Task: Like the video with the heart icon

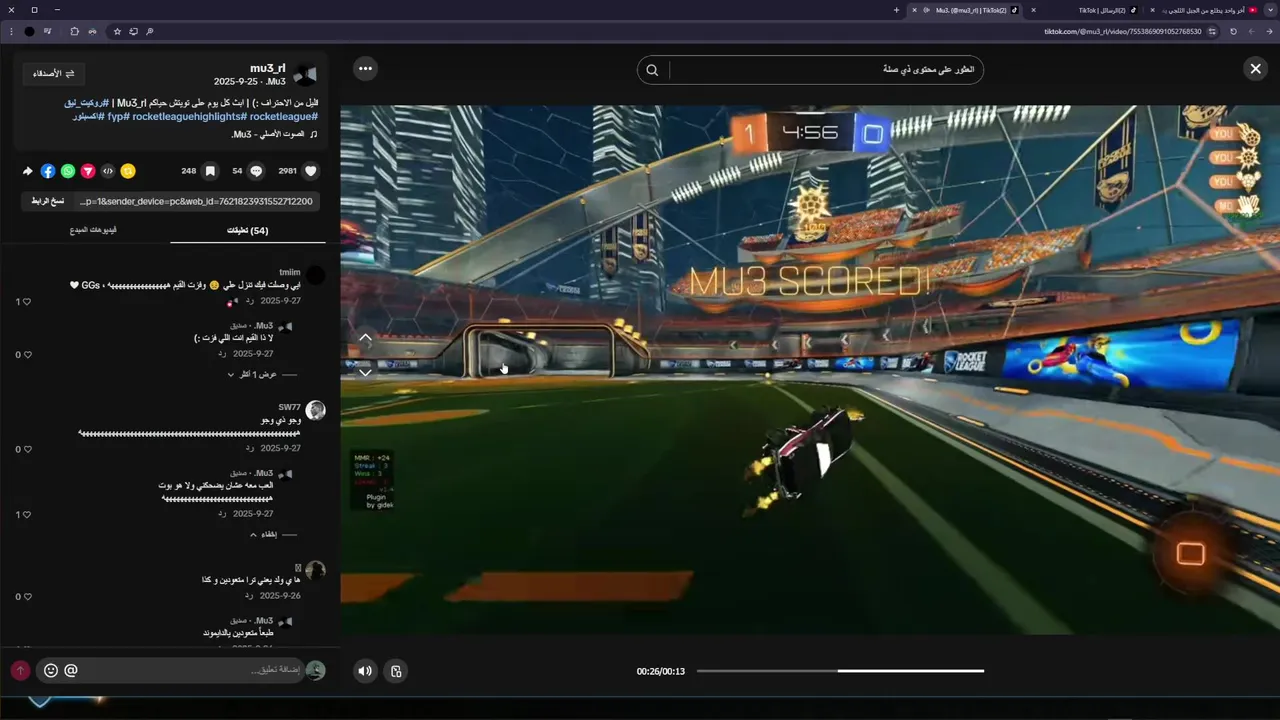Action: click(311, 171)
